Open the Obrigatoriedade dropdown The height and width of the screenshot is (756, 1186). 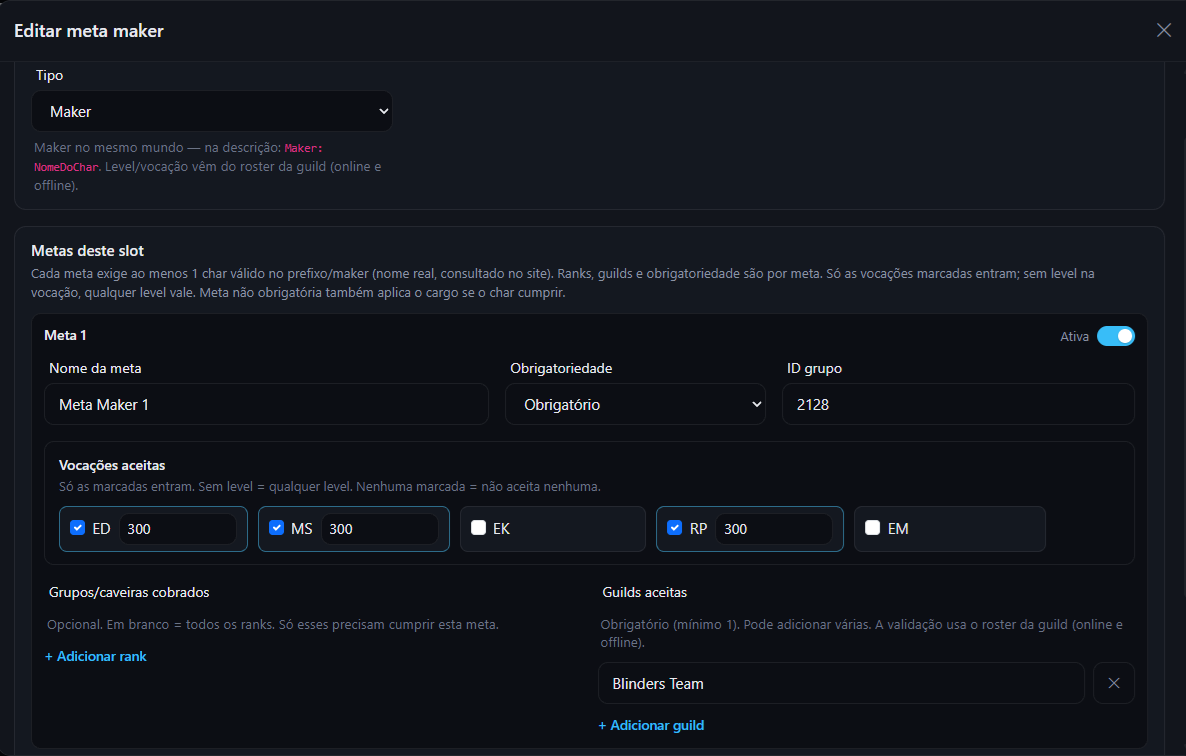(635, 404)
